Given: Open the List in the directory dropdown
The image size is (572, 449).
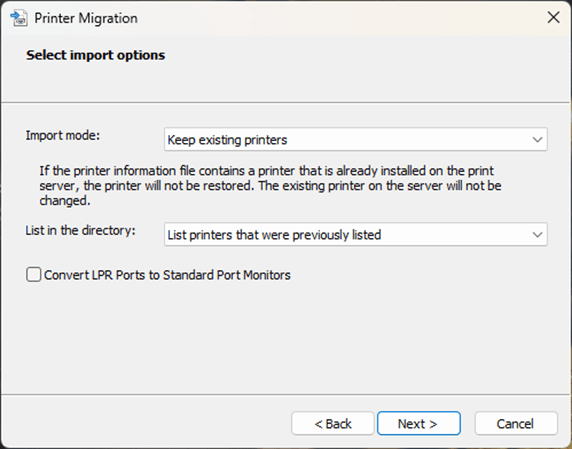Looking at the screenshot, I should click(x=356, y=234).
